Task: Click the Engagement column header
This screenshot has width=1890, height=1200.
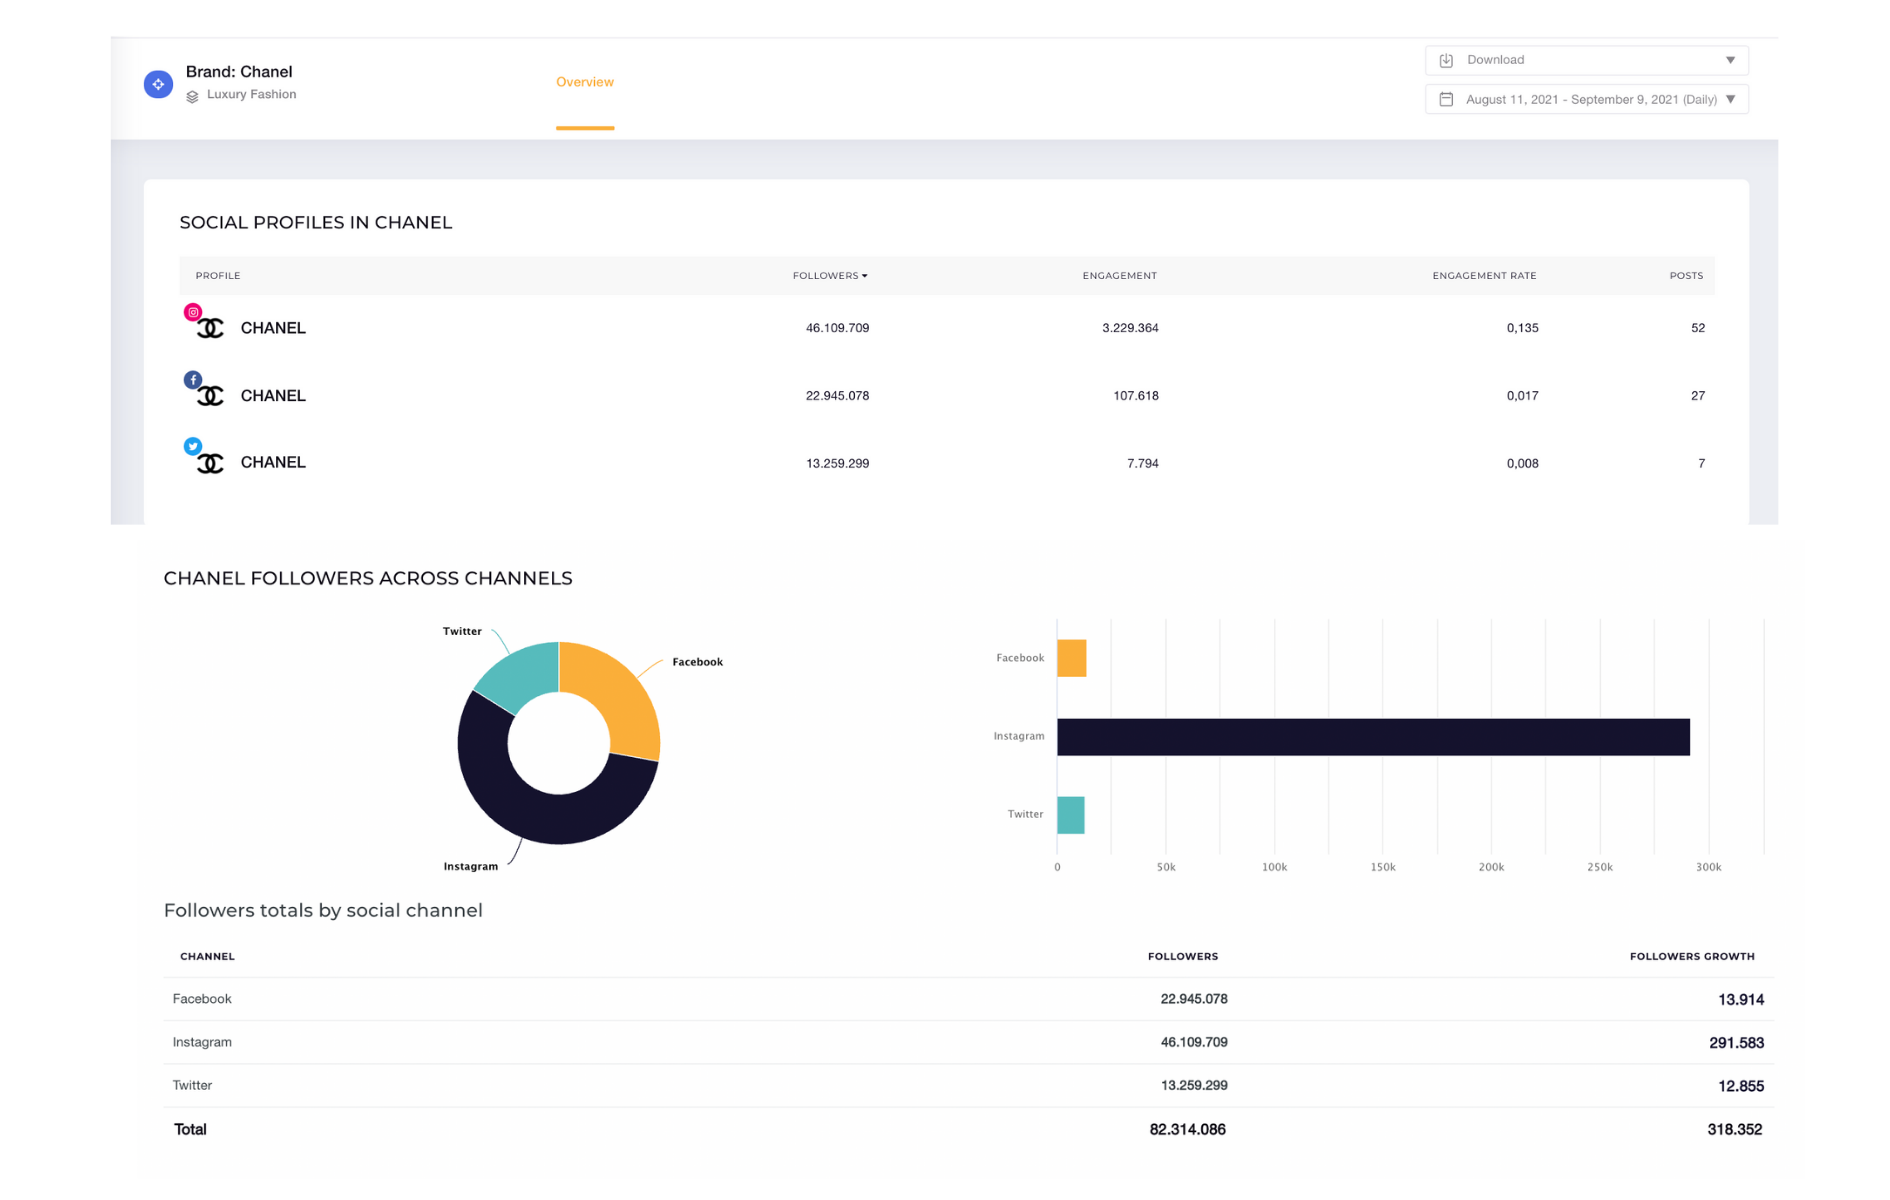Action: (x=1119, y=276)
